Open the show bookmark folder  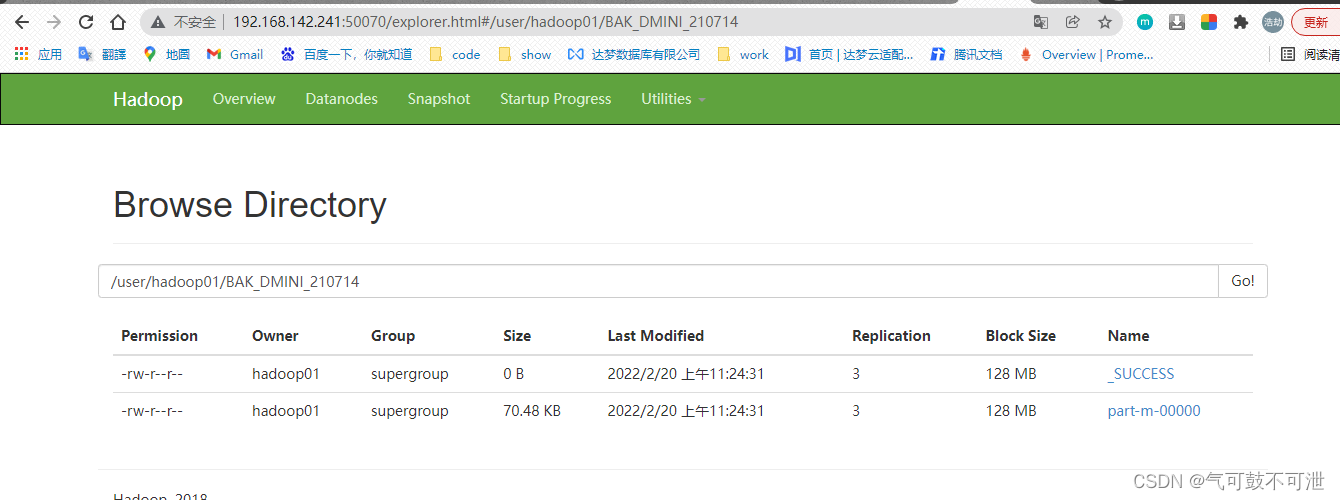[x=524, y=55]
